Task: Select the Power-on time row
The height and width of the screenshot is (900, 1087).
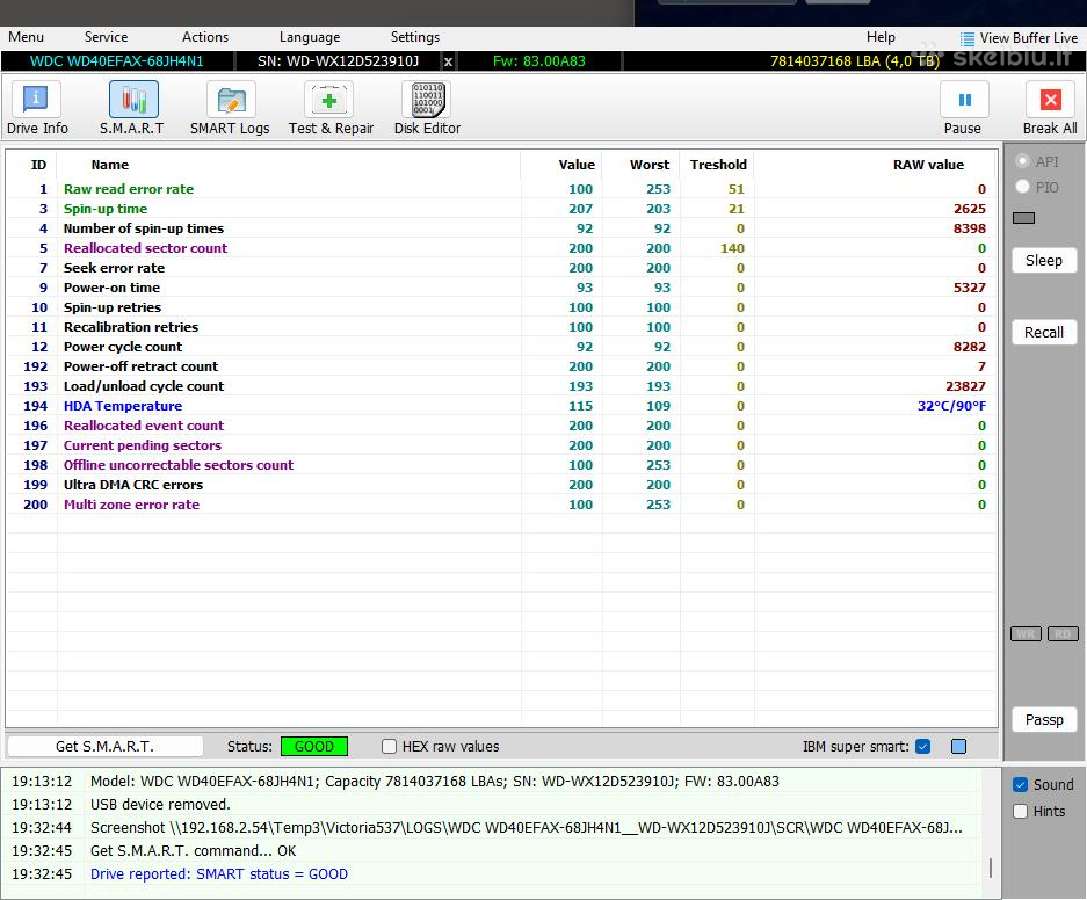Action: pos(502,287)
